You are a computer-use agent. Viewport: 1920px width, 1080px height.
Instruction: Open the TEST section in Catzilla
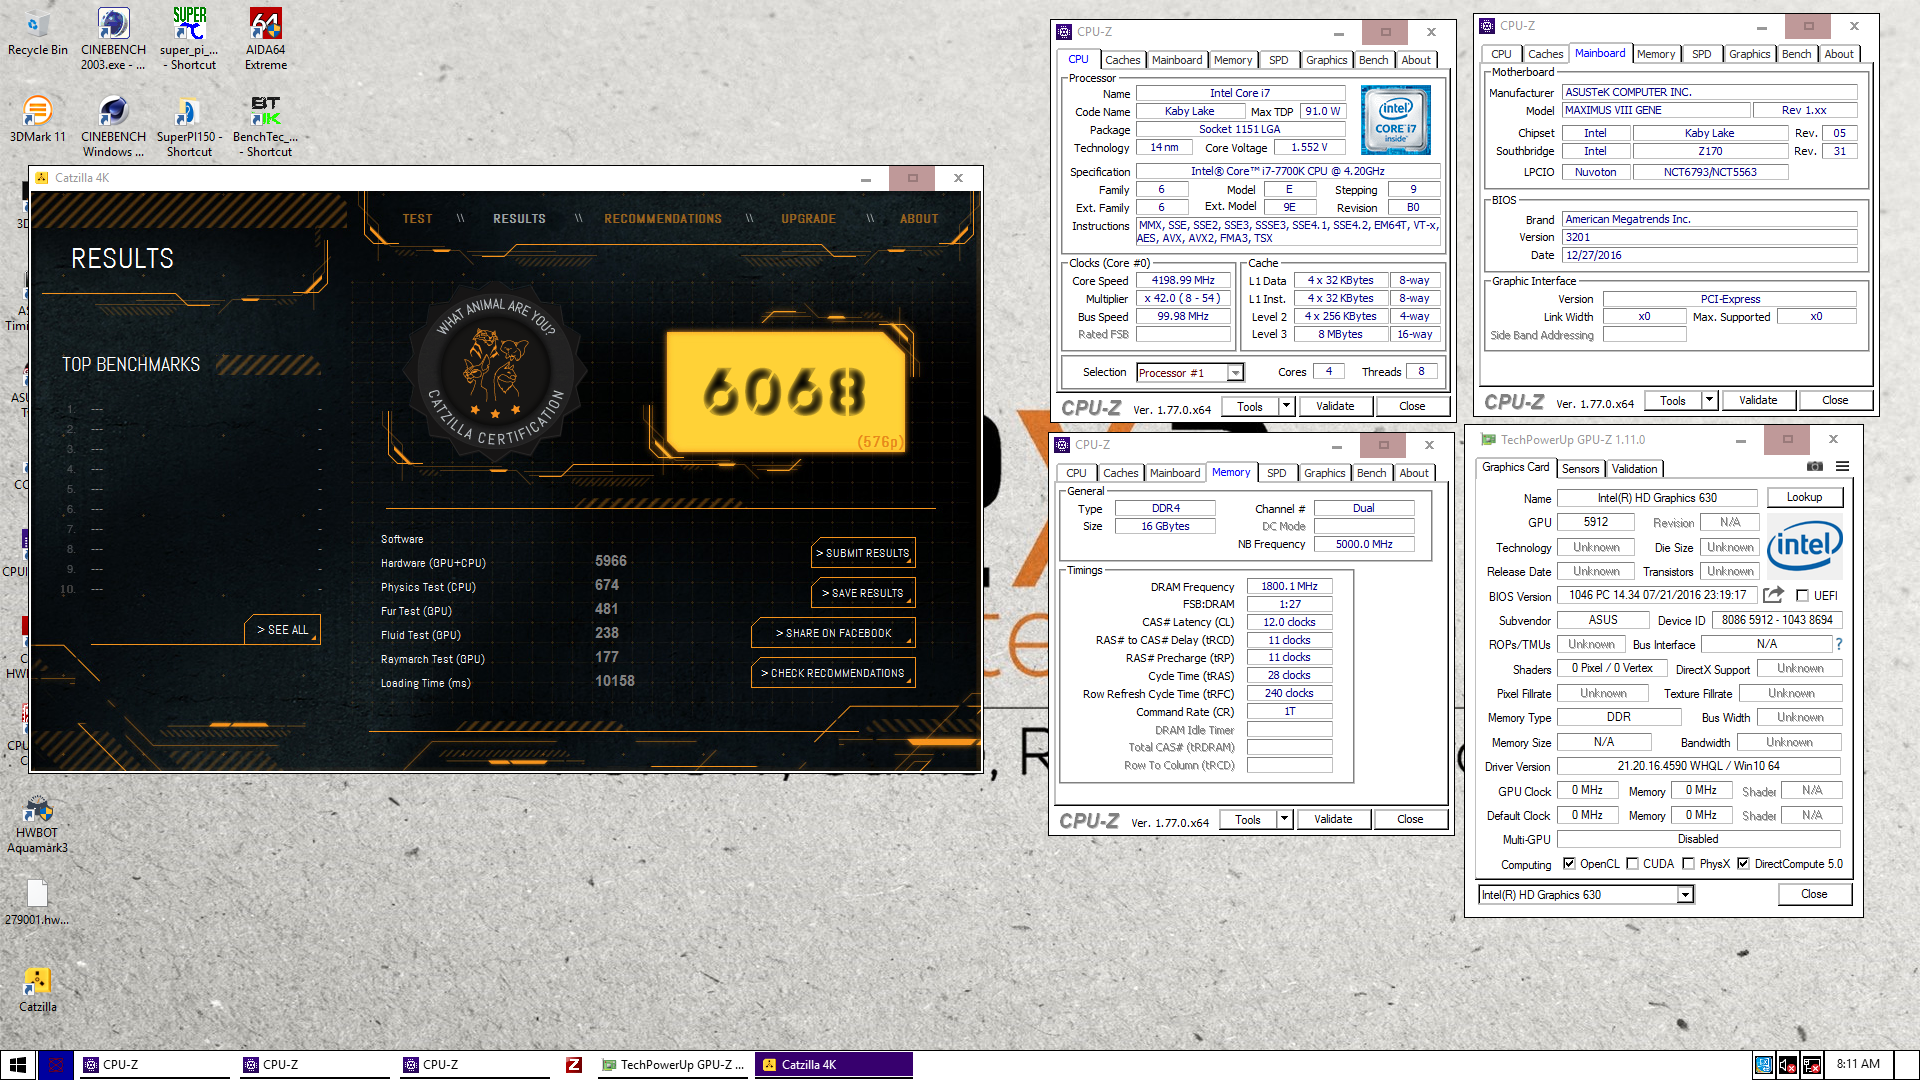[x=417, y=219]
